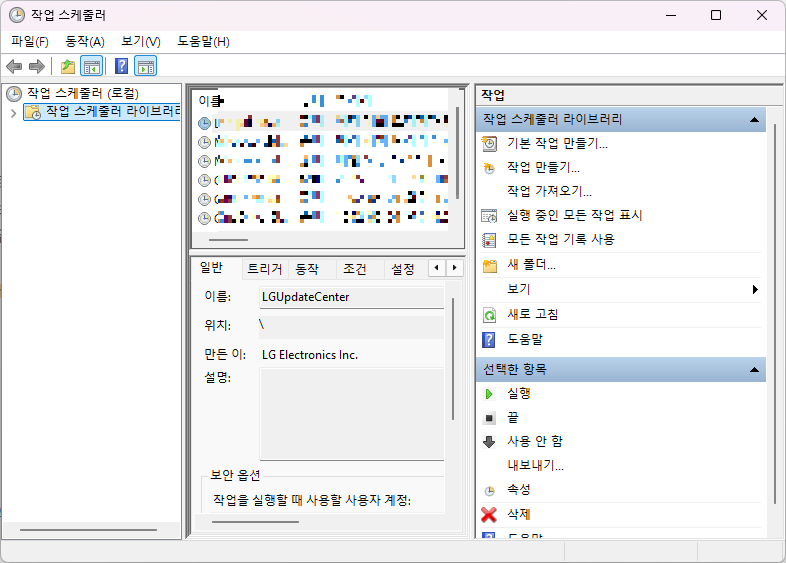Show more tabs with right tab arrow
Screen dimensions: 786x563
tap(454, 268)
